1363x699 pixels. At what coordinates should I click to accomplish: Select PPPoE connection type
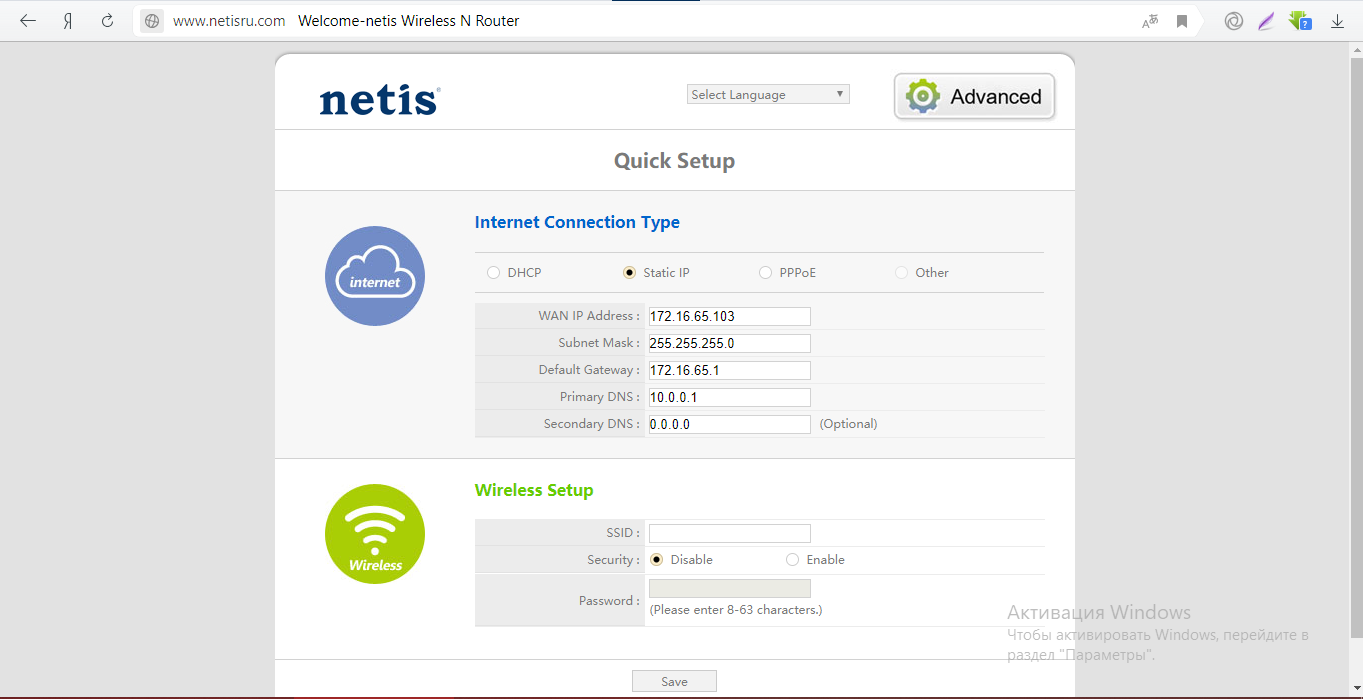765,272
